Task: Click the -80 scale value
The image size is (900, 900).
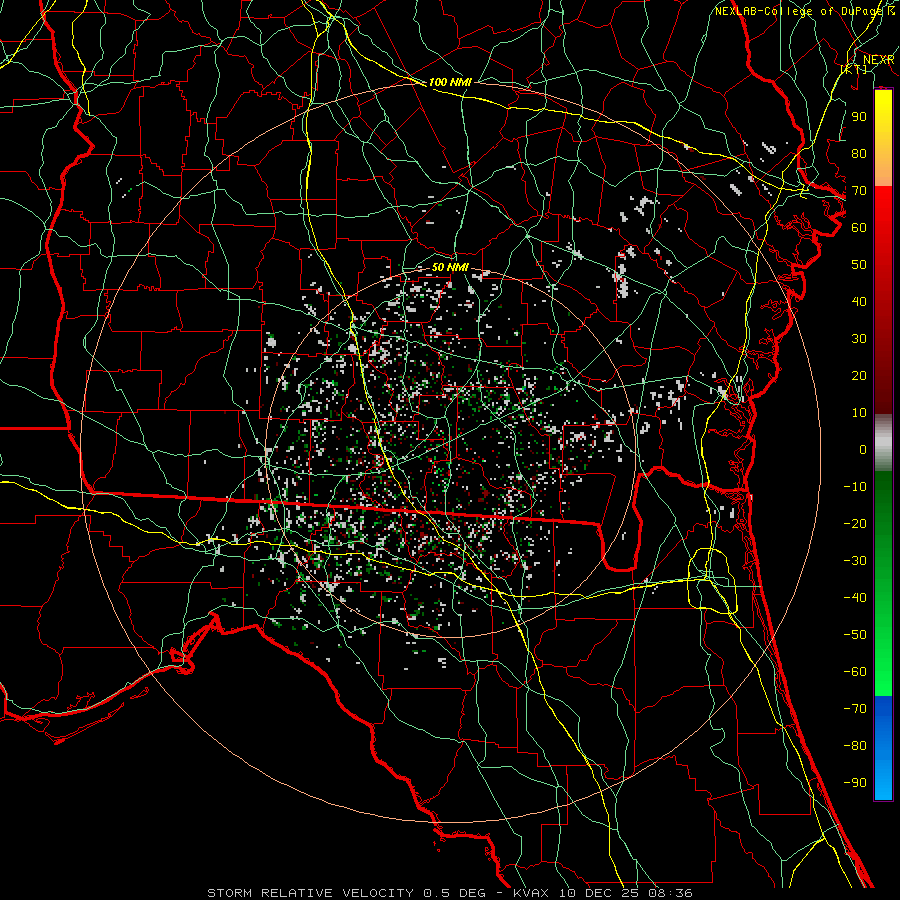Action: [855, 746]
